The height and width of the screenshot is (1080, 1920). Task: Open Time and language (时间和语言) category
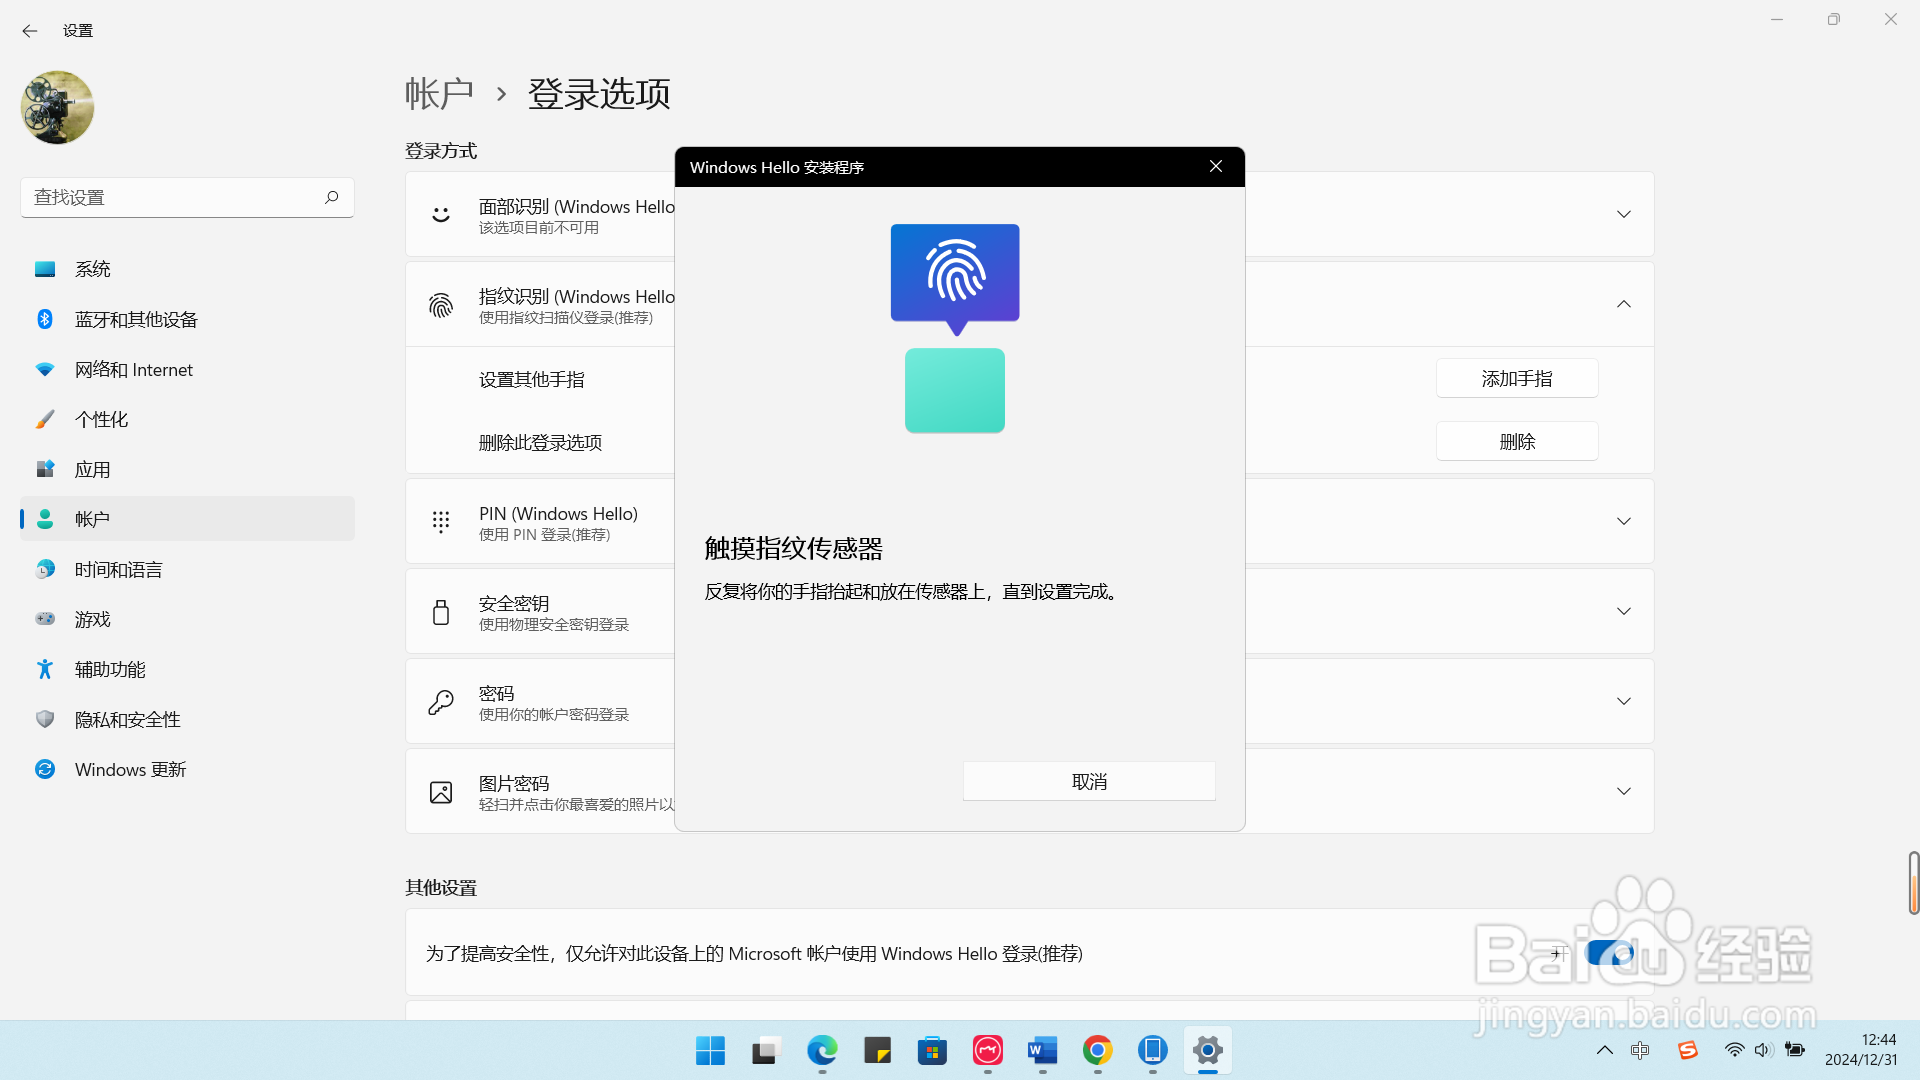pyautogui.click(x=187, y=569)
